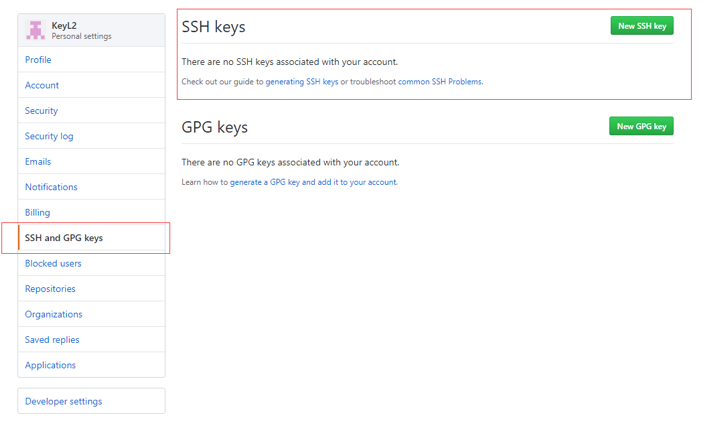The height and width of the screenshot is (432, 708).
Task: View Saved replies settings
Action: (x=52, y=340)
